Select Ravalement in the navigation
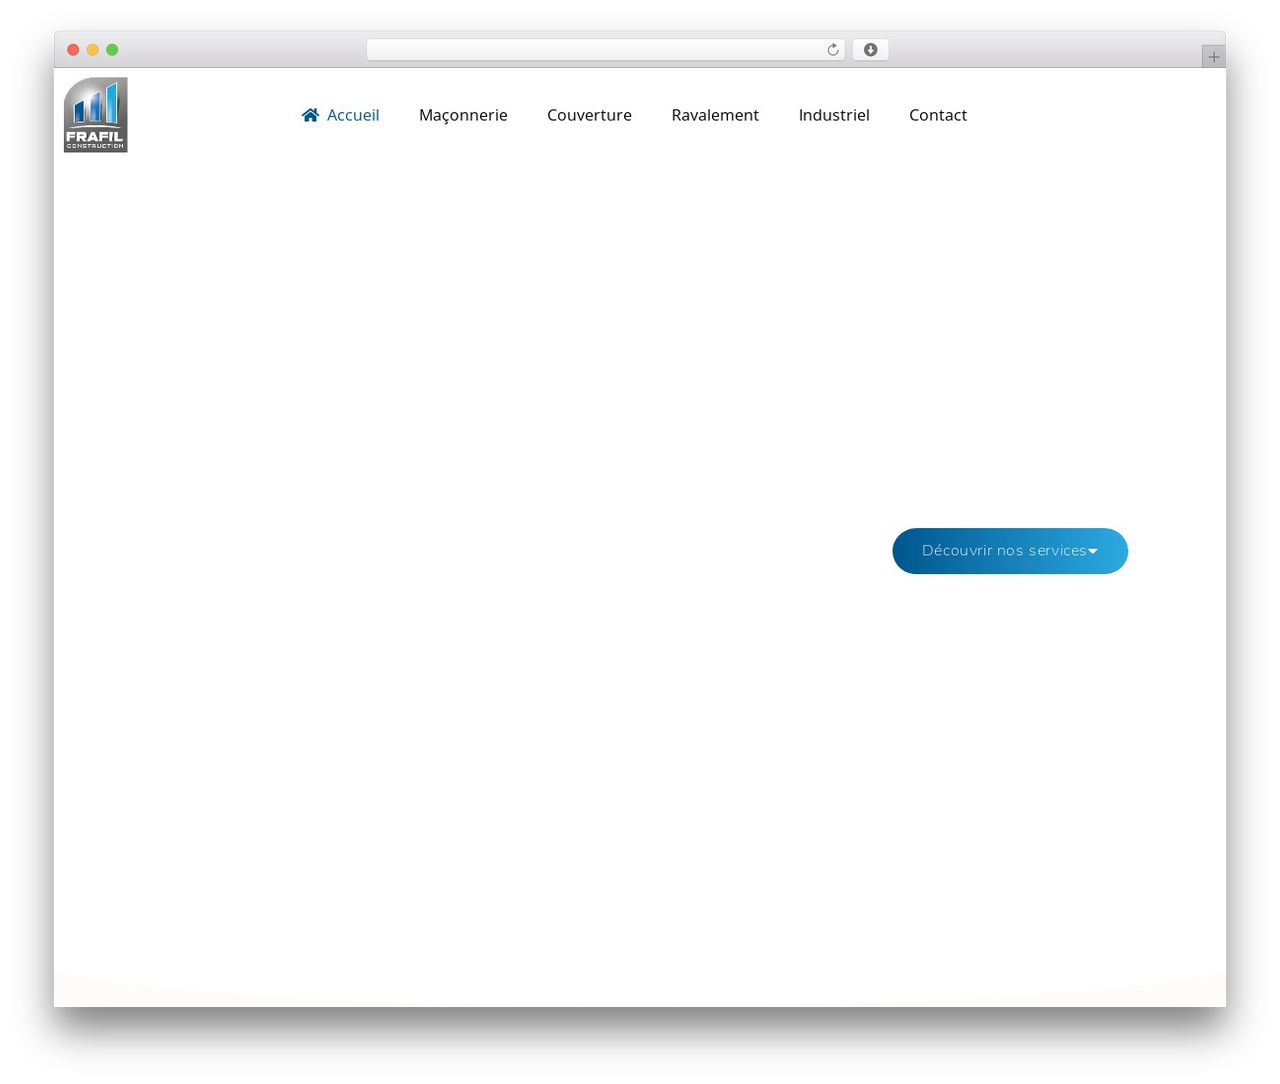 (715, 115)
